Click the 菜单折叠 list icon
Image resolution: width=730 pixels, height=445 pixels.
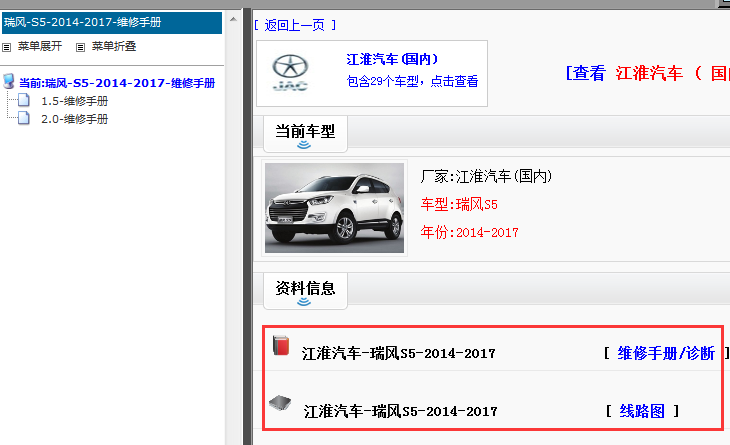coord(81,47)
